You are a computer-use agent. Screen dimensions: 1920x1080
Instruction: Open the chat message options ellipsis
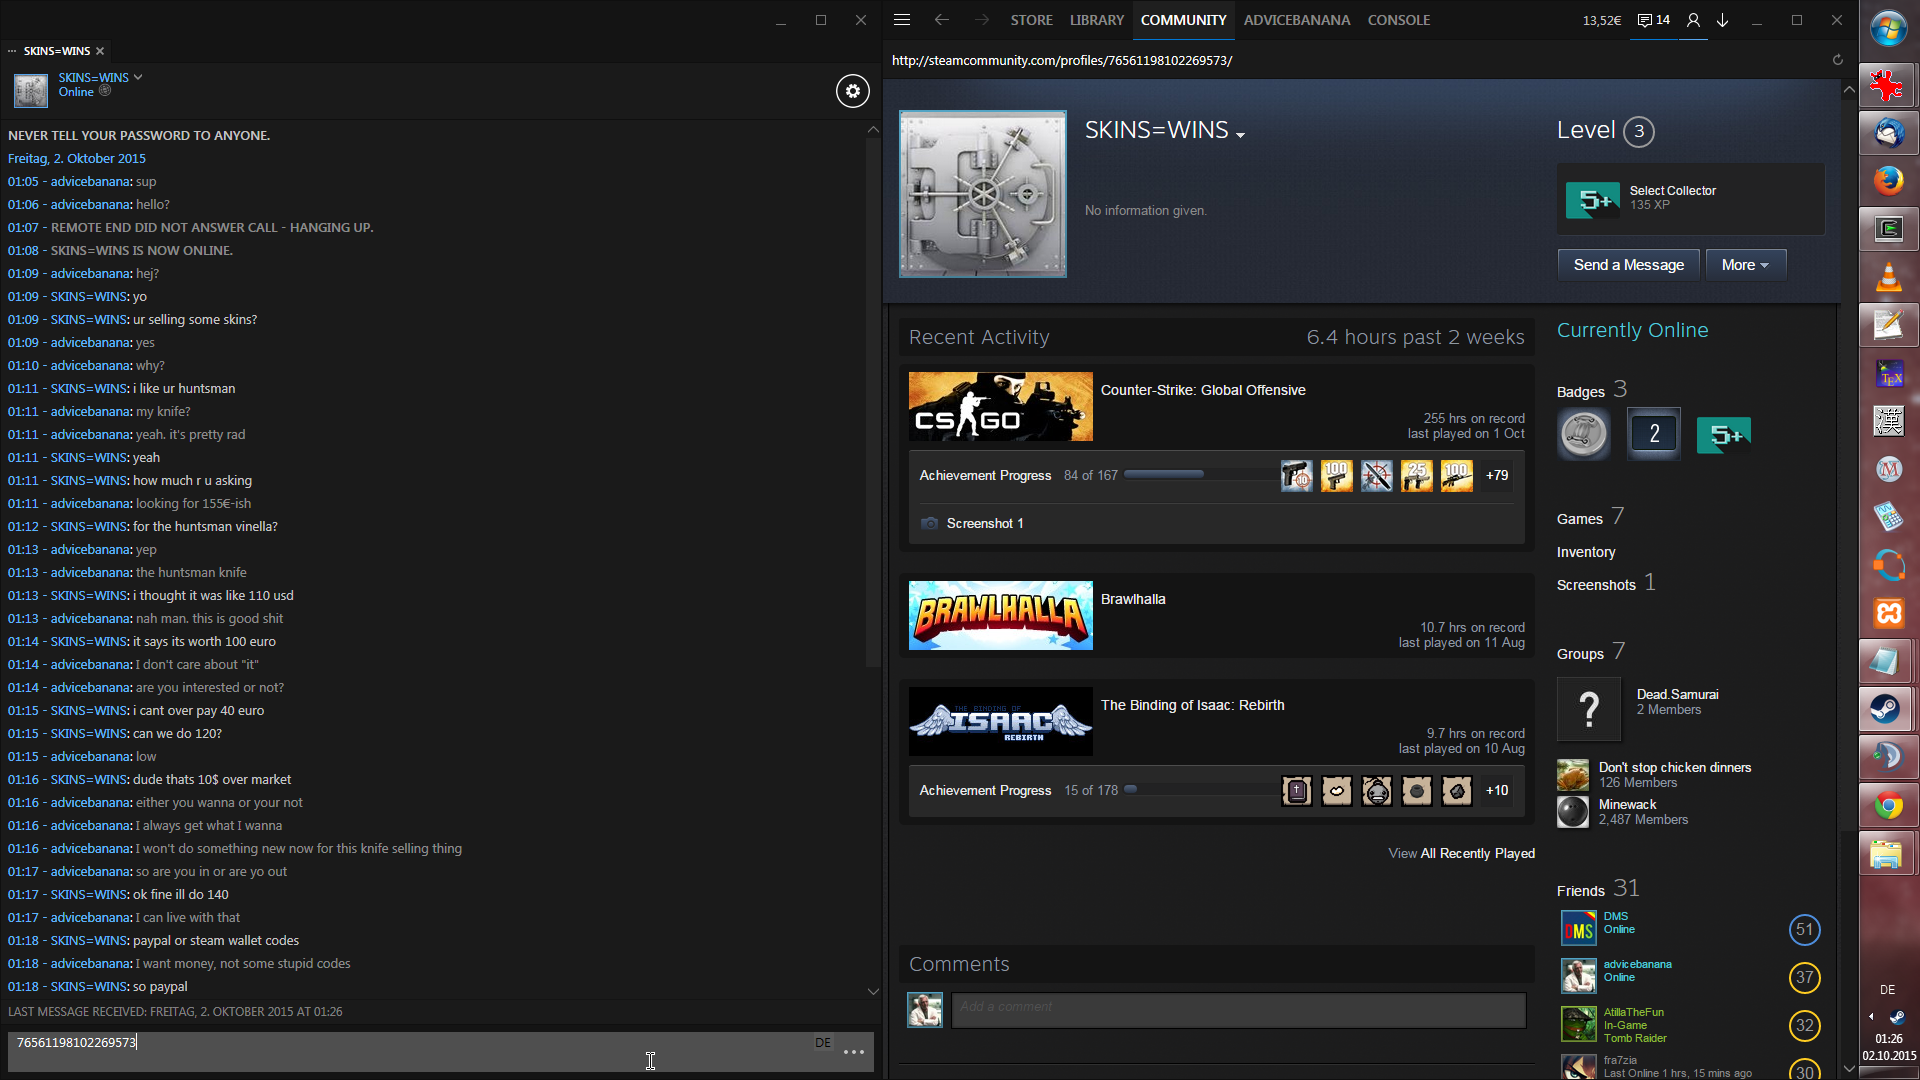click(x=853, y=1052)
